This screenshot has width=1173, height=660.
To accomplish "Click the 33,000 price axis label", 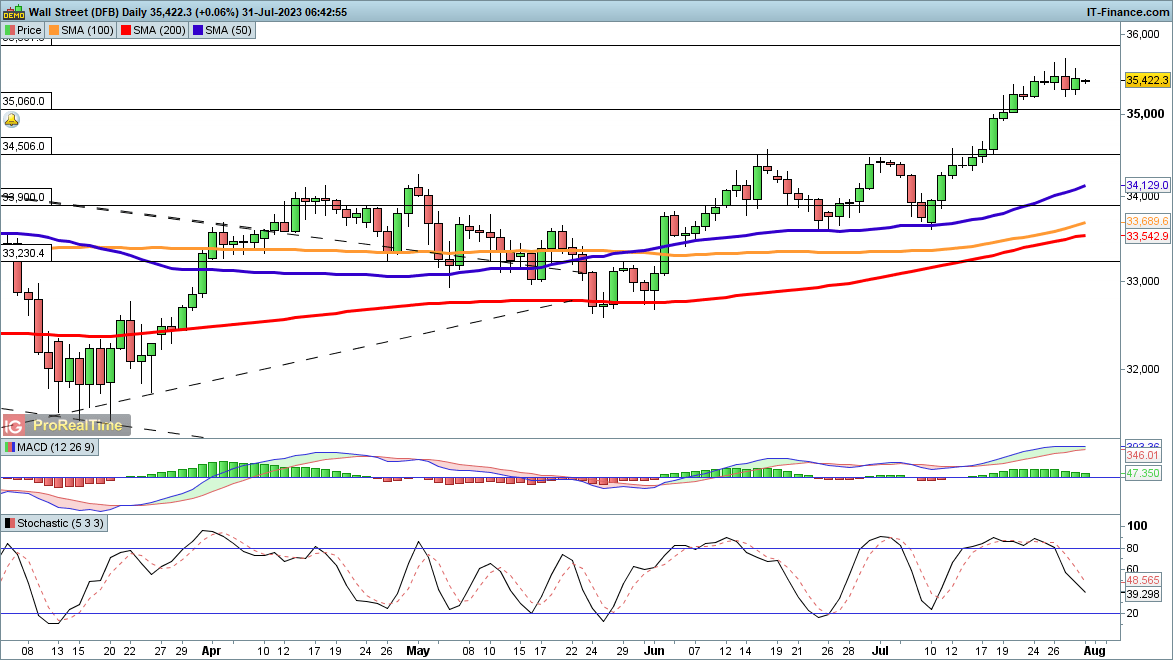I will click(x=1143, y=281).
